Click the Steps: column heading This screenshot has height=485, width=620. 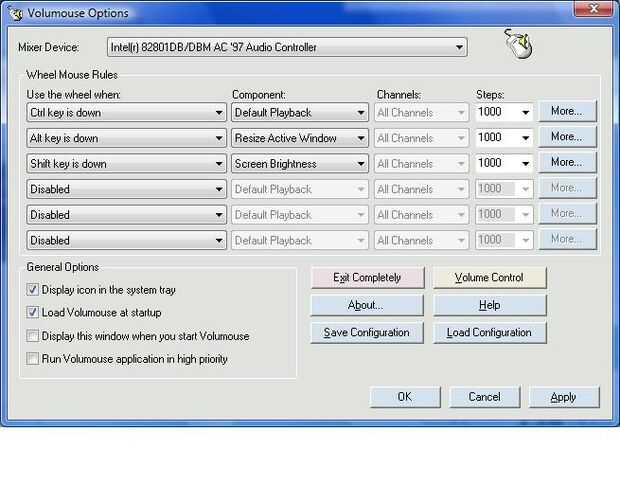click(x=490, y=95)
